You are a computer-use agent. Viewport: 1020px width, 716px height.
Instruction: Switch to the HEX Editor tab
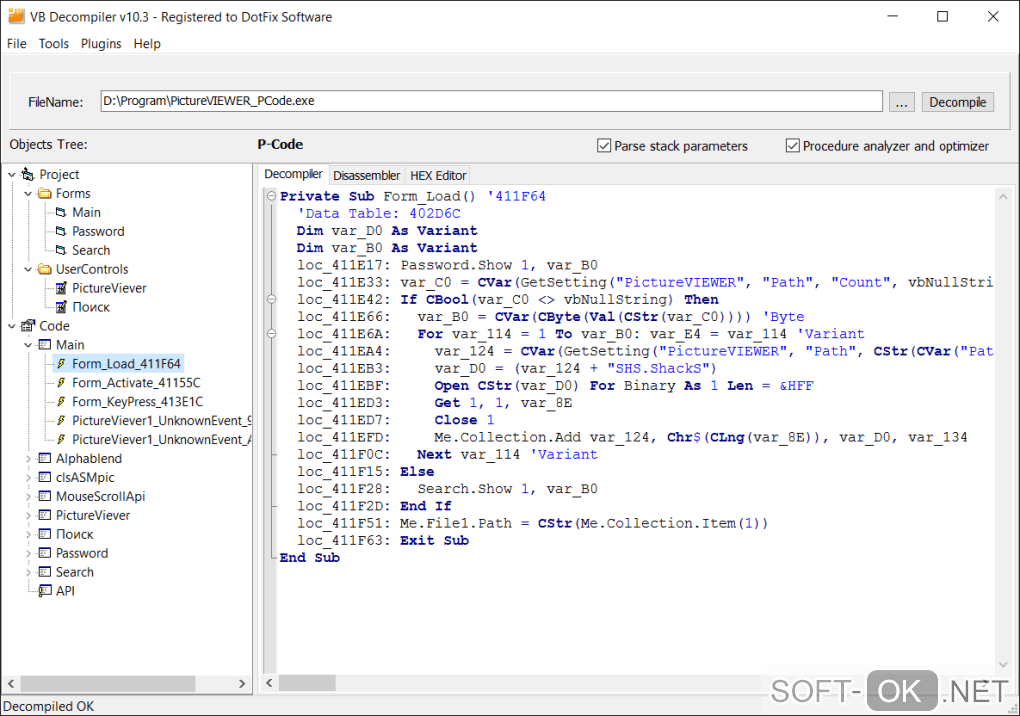point(438,175)
